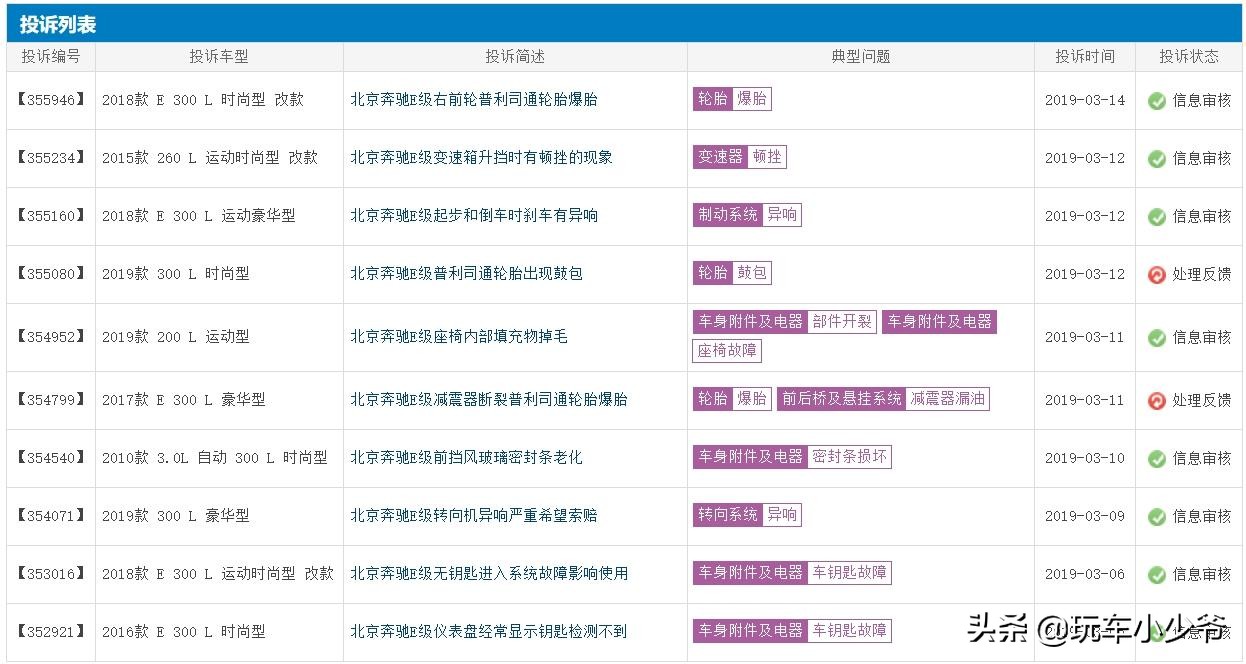Click 处理反馈 status text in row 355080
This screenshot has width=1246, height=664.
click(1202, 275)
